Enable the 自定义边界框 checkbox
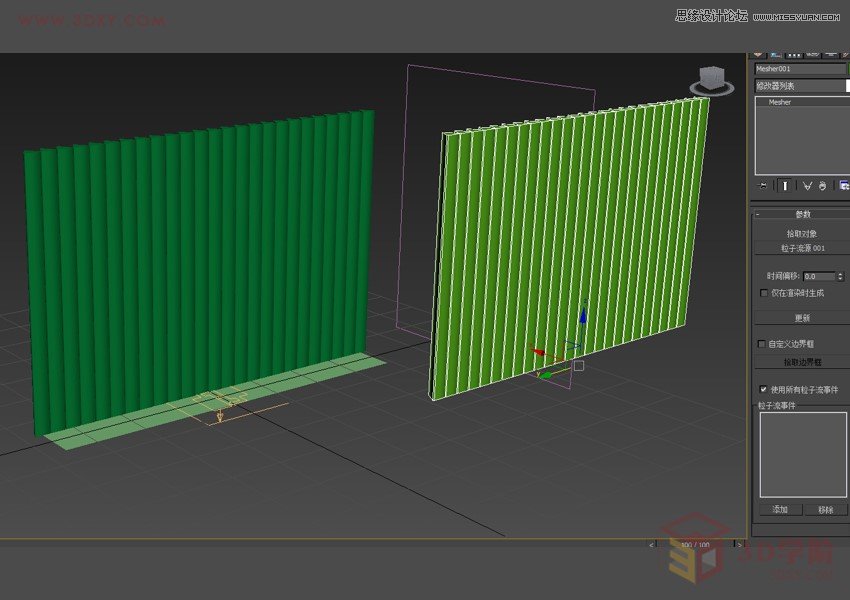 click(x=762, y=343)
